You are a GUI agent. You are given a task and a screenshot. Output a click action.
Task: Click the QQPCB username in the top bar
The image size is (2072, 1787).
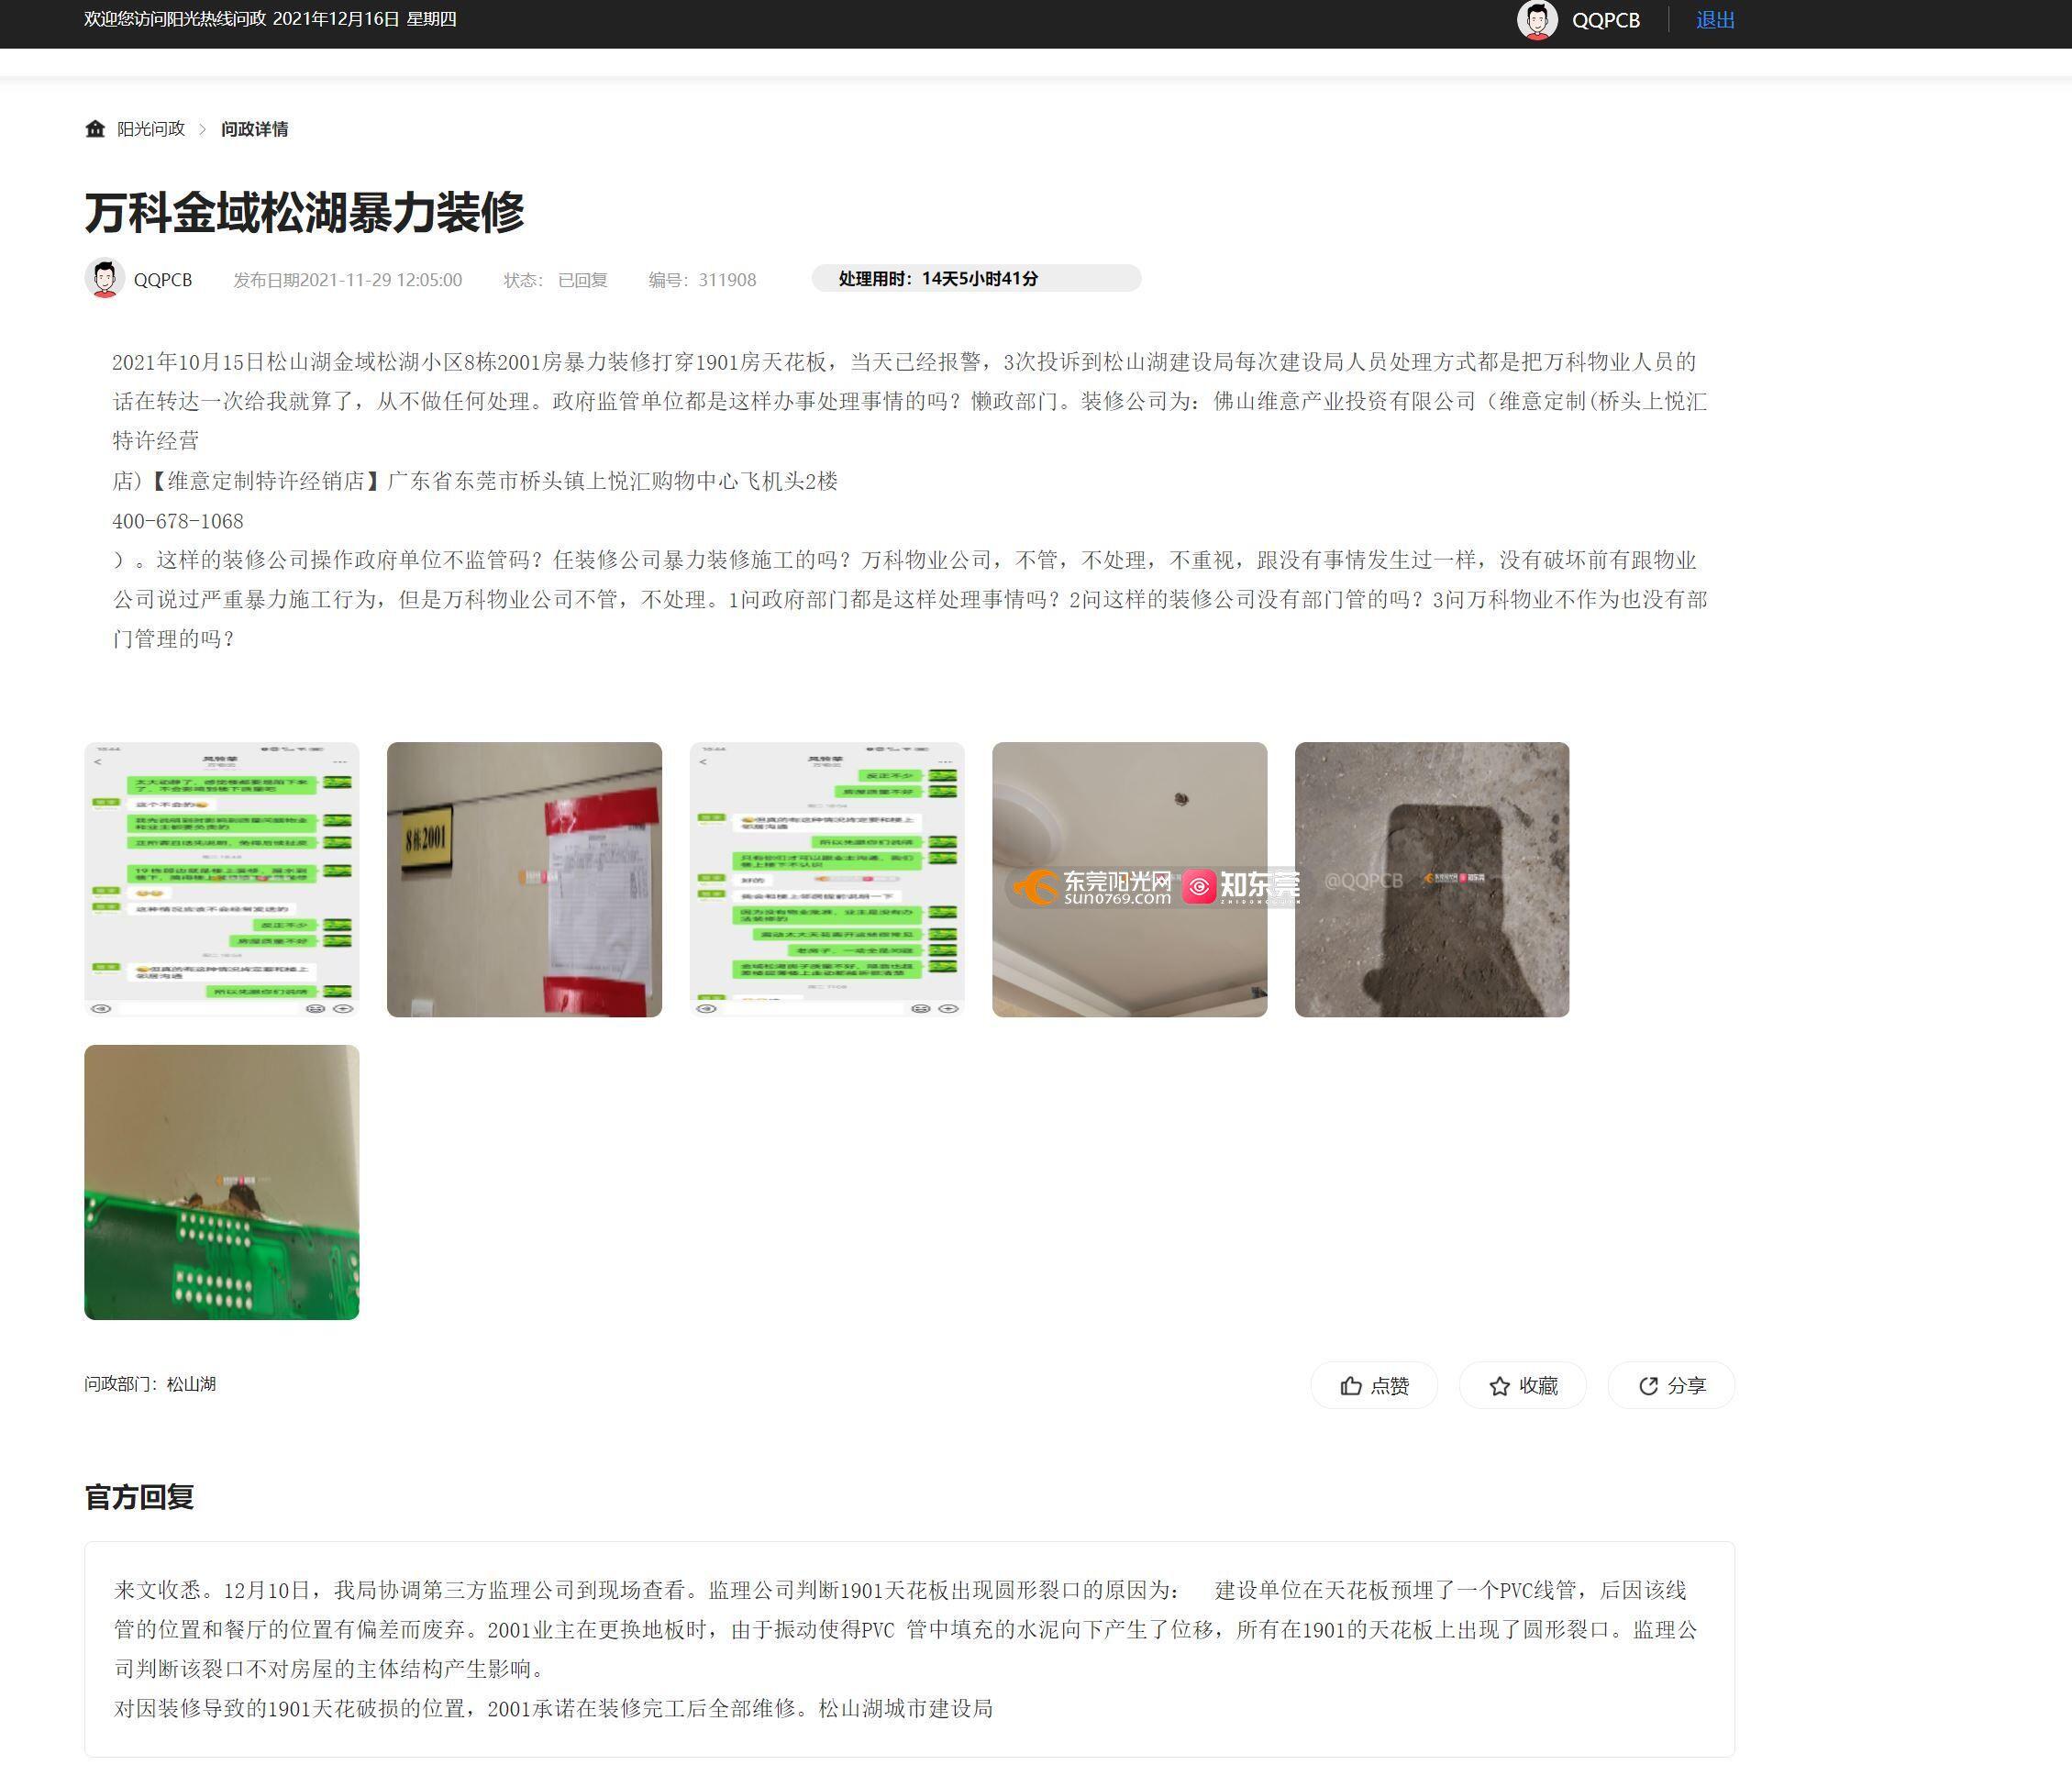[x=1605, y=20]
